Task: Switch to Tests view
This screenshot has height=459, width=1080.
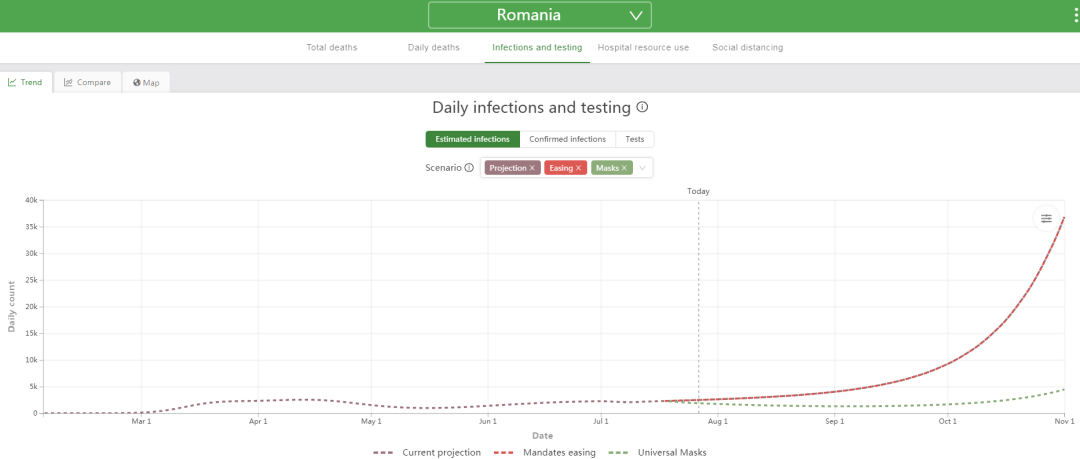Action: [x=634, y=139]
